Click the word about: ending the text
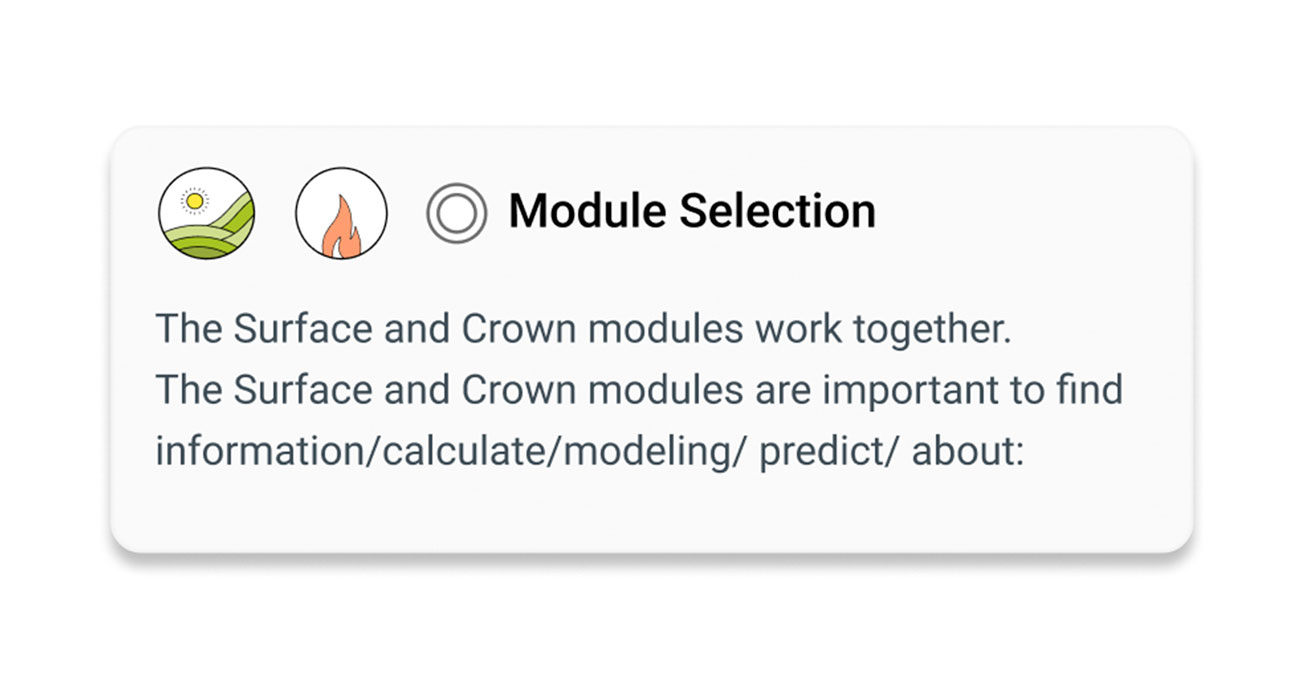This screenshot has width=1300, height=685. 968,451
